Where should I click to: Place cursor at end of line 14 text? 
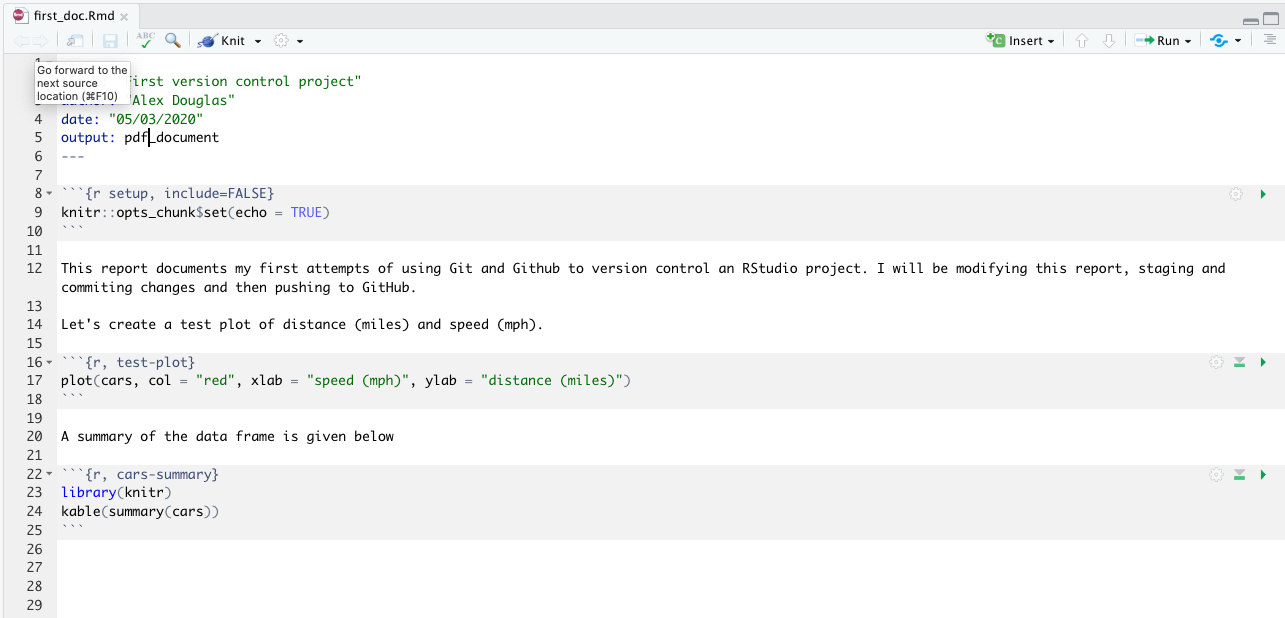point(543,324)
